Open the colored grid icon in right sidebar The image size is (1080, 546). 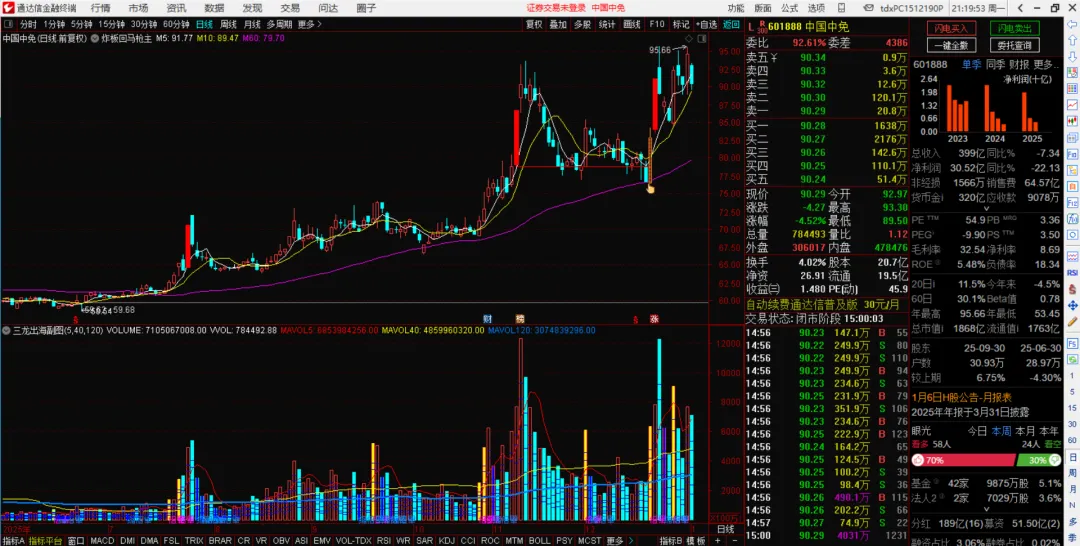(x=1072, y=88)
